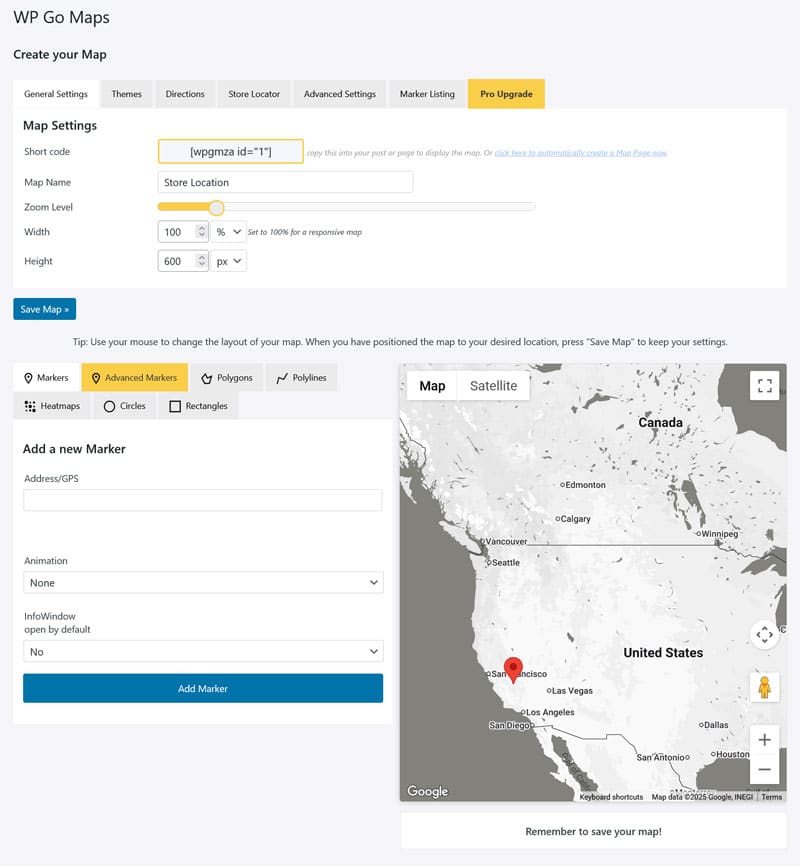Click the Edmonton map label

point(585,485)
